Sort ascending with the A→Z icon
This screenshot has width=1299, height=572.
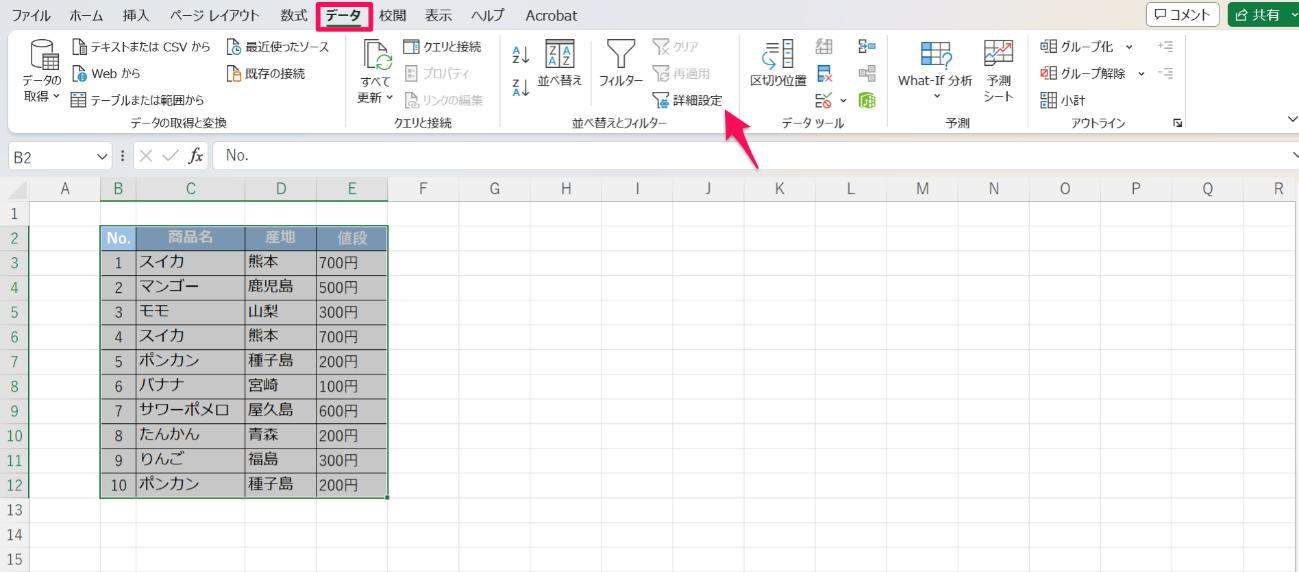(520, 55)
